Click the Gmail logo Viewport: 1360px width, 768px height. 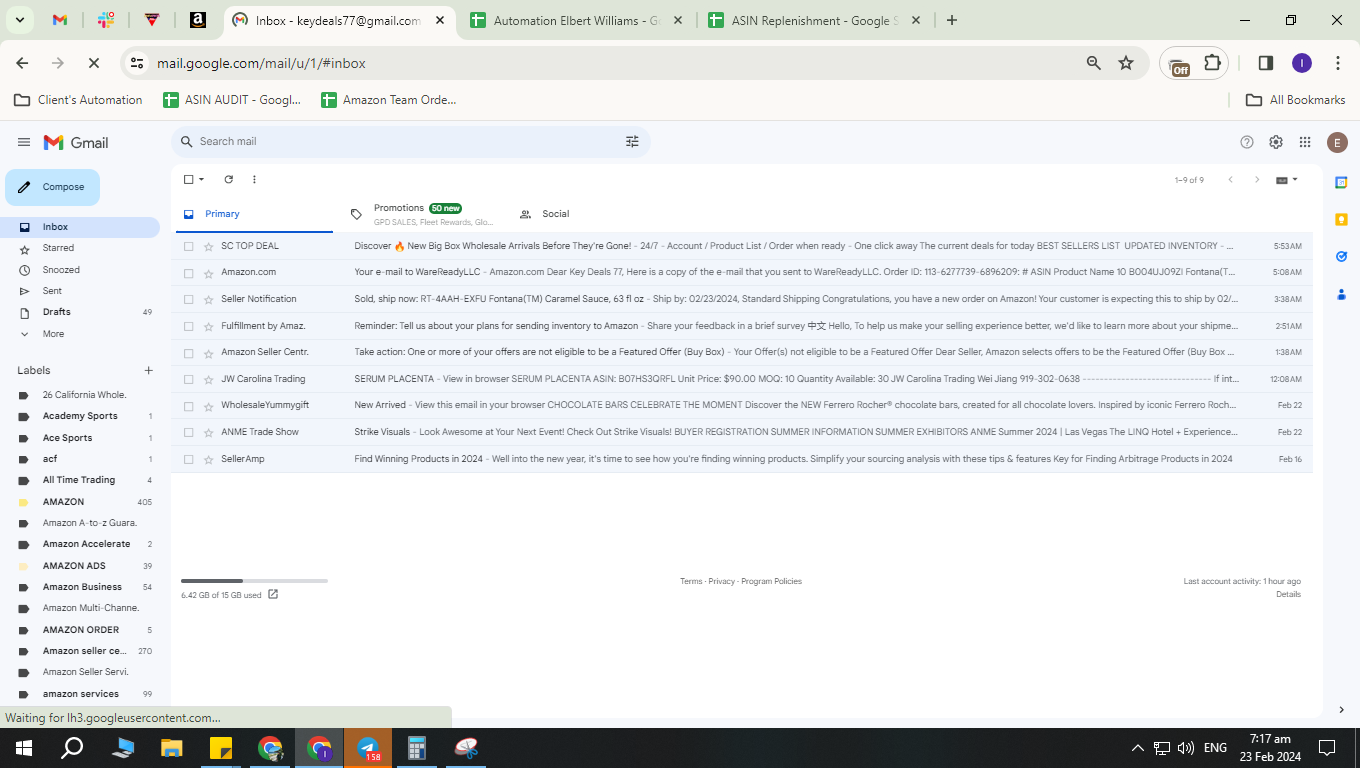click(76, 143)
